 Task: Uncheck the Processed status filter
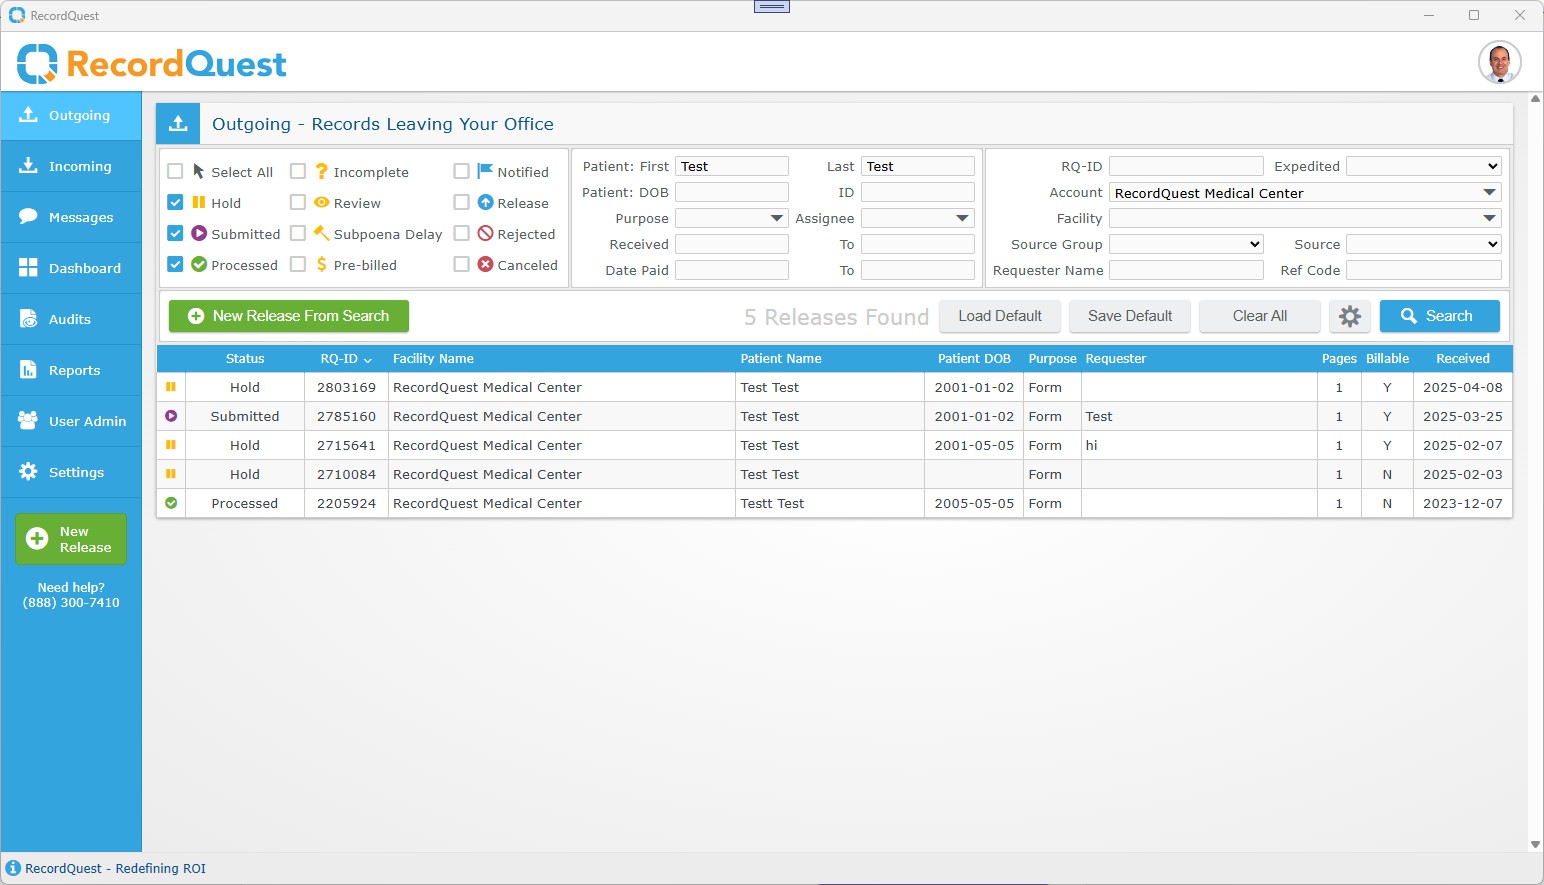point(175,264)
